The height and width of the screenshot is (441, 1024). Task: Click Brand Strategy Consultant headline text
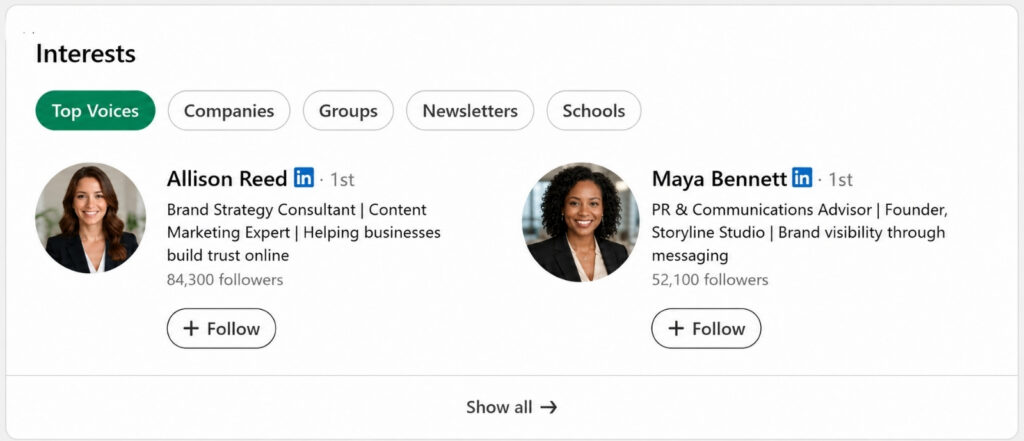304,232
